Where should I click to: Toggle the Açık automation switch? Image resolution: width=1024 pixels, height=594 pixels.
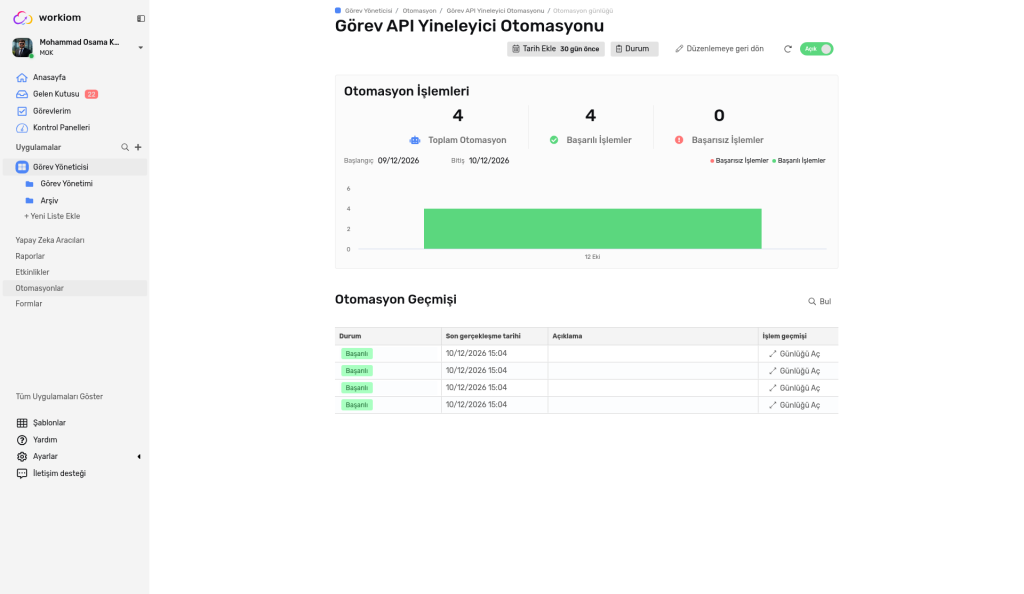tap(816, 49)
